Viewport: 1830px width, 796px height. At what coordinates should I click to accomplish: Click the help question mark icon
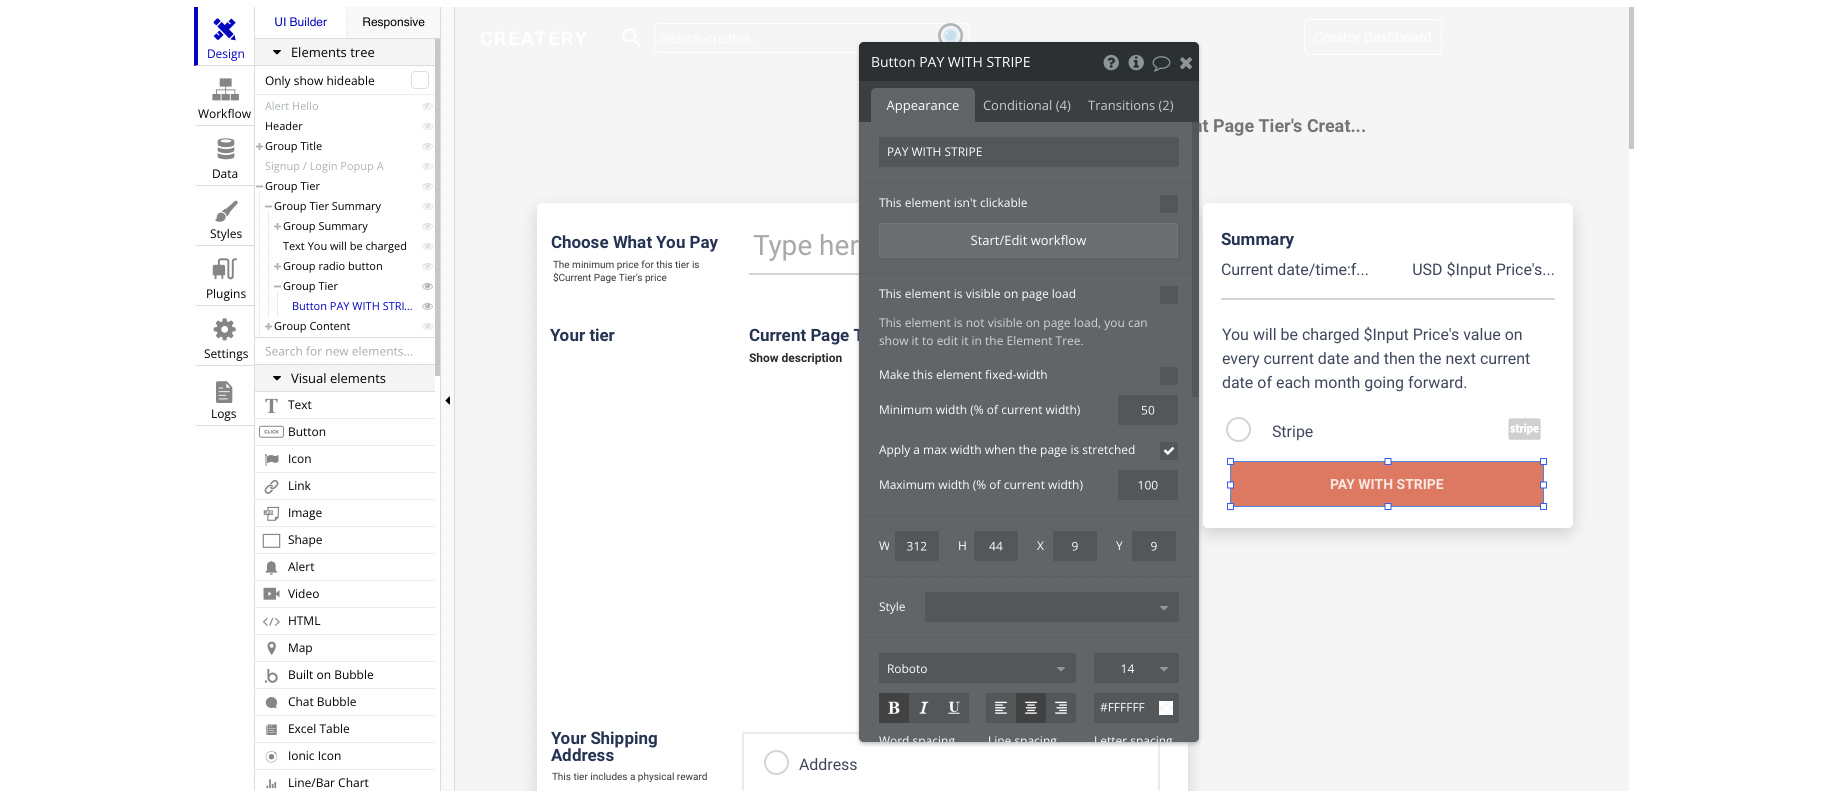coord(1111,63)
